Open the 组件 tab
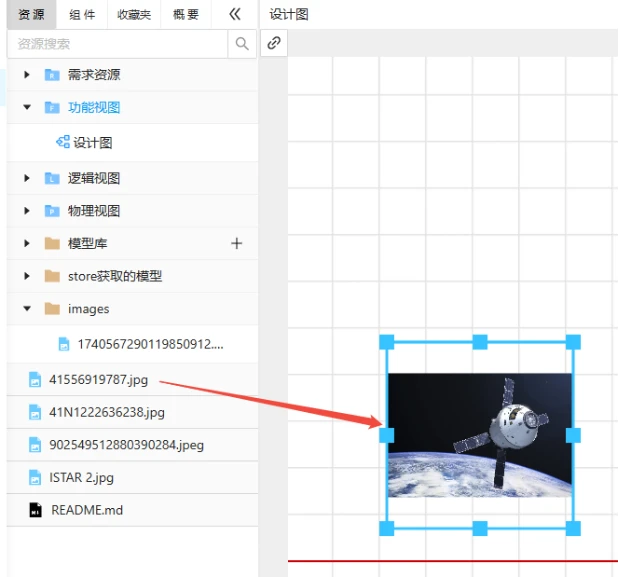Image resolution: width=619 pixels, height=577 pixels. (82, 15)
